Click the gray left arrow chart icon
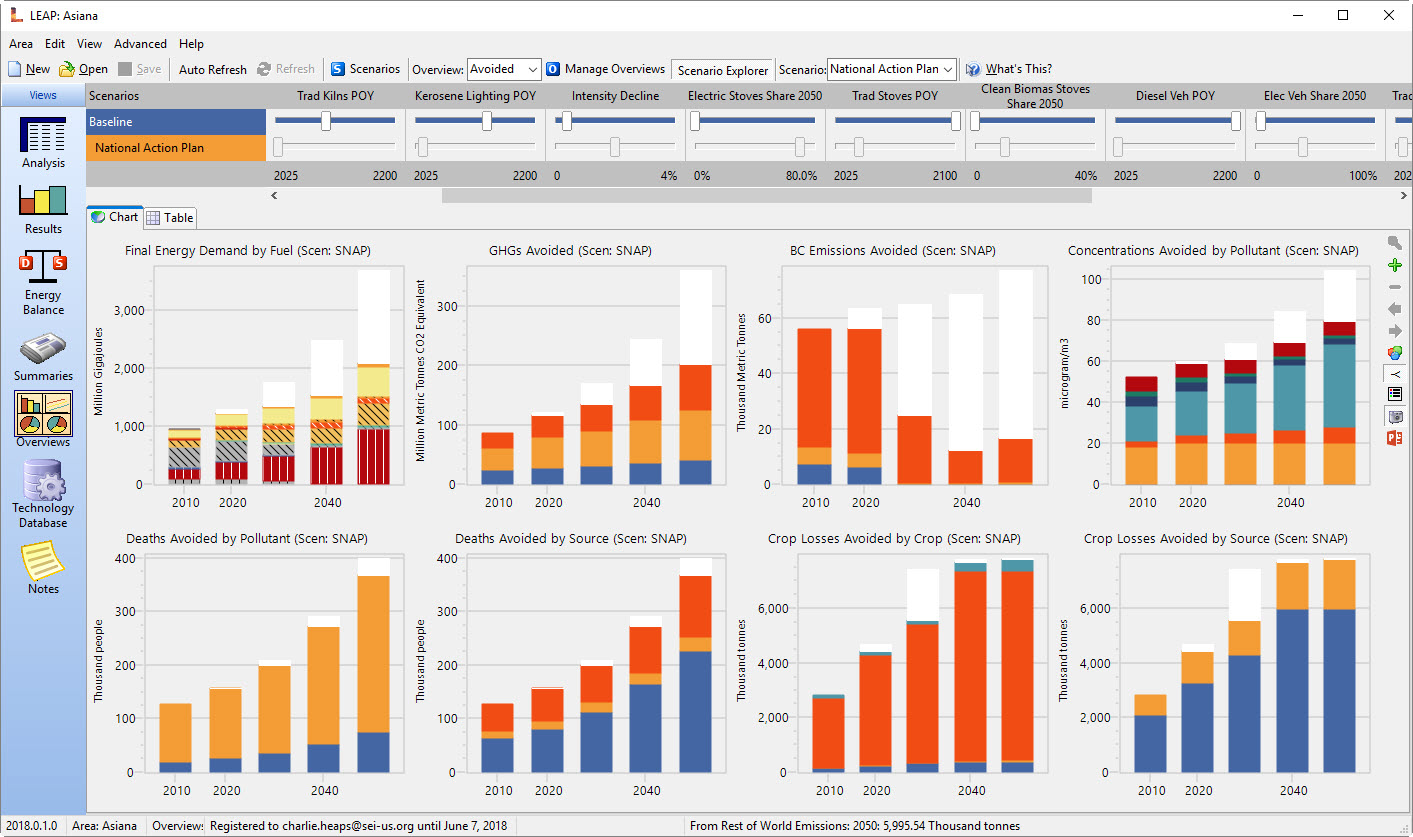The height and width of the screenshot is (837, 1413). [x=1395, y=309]
